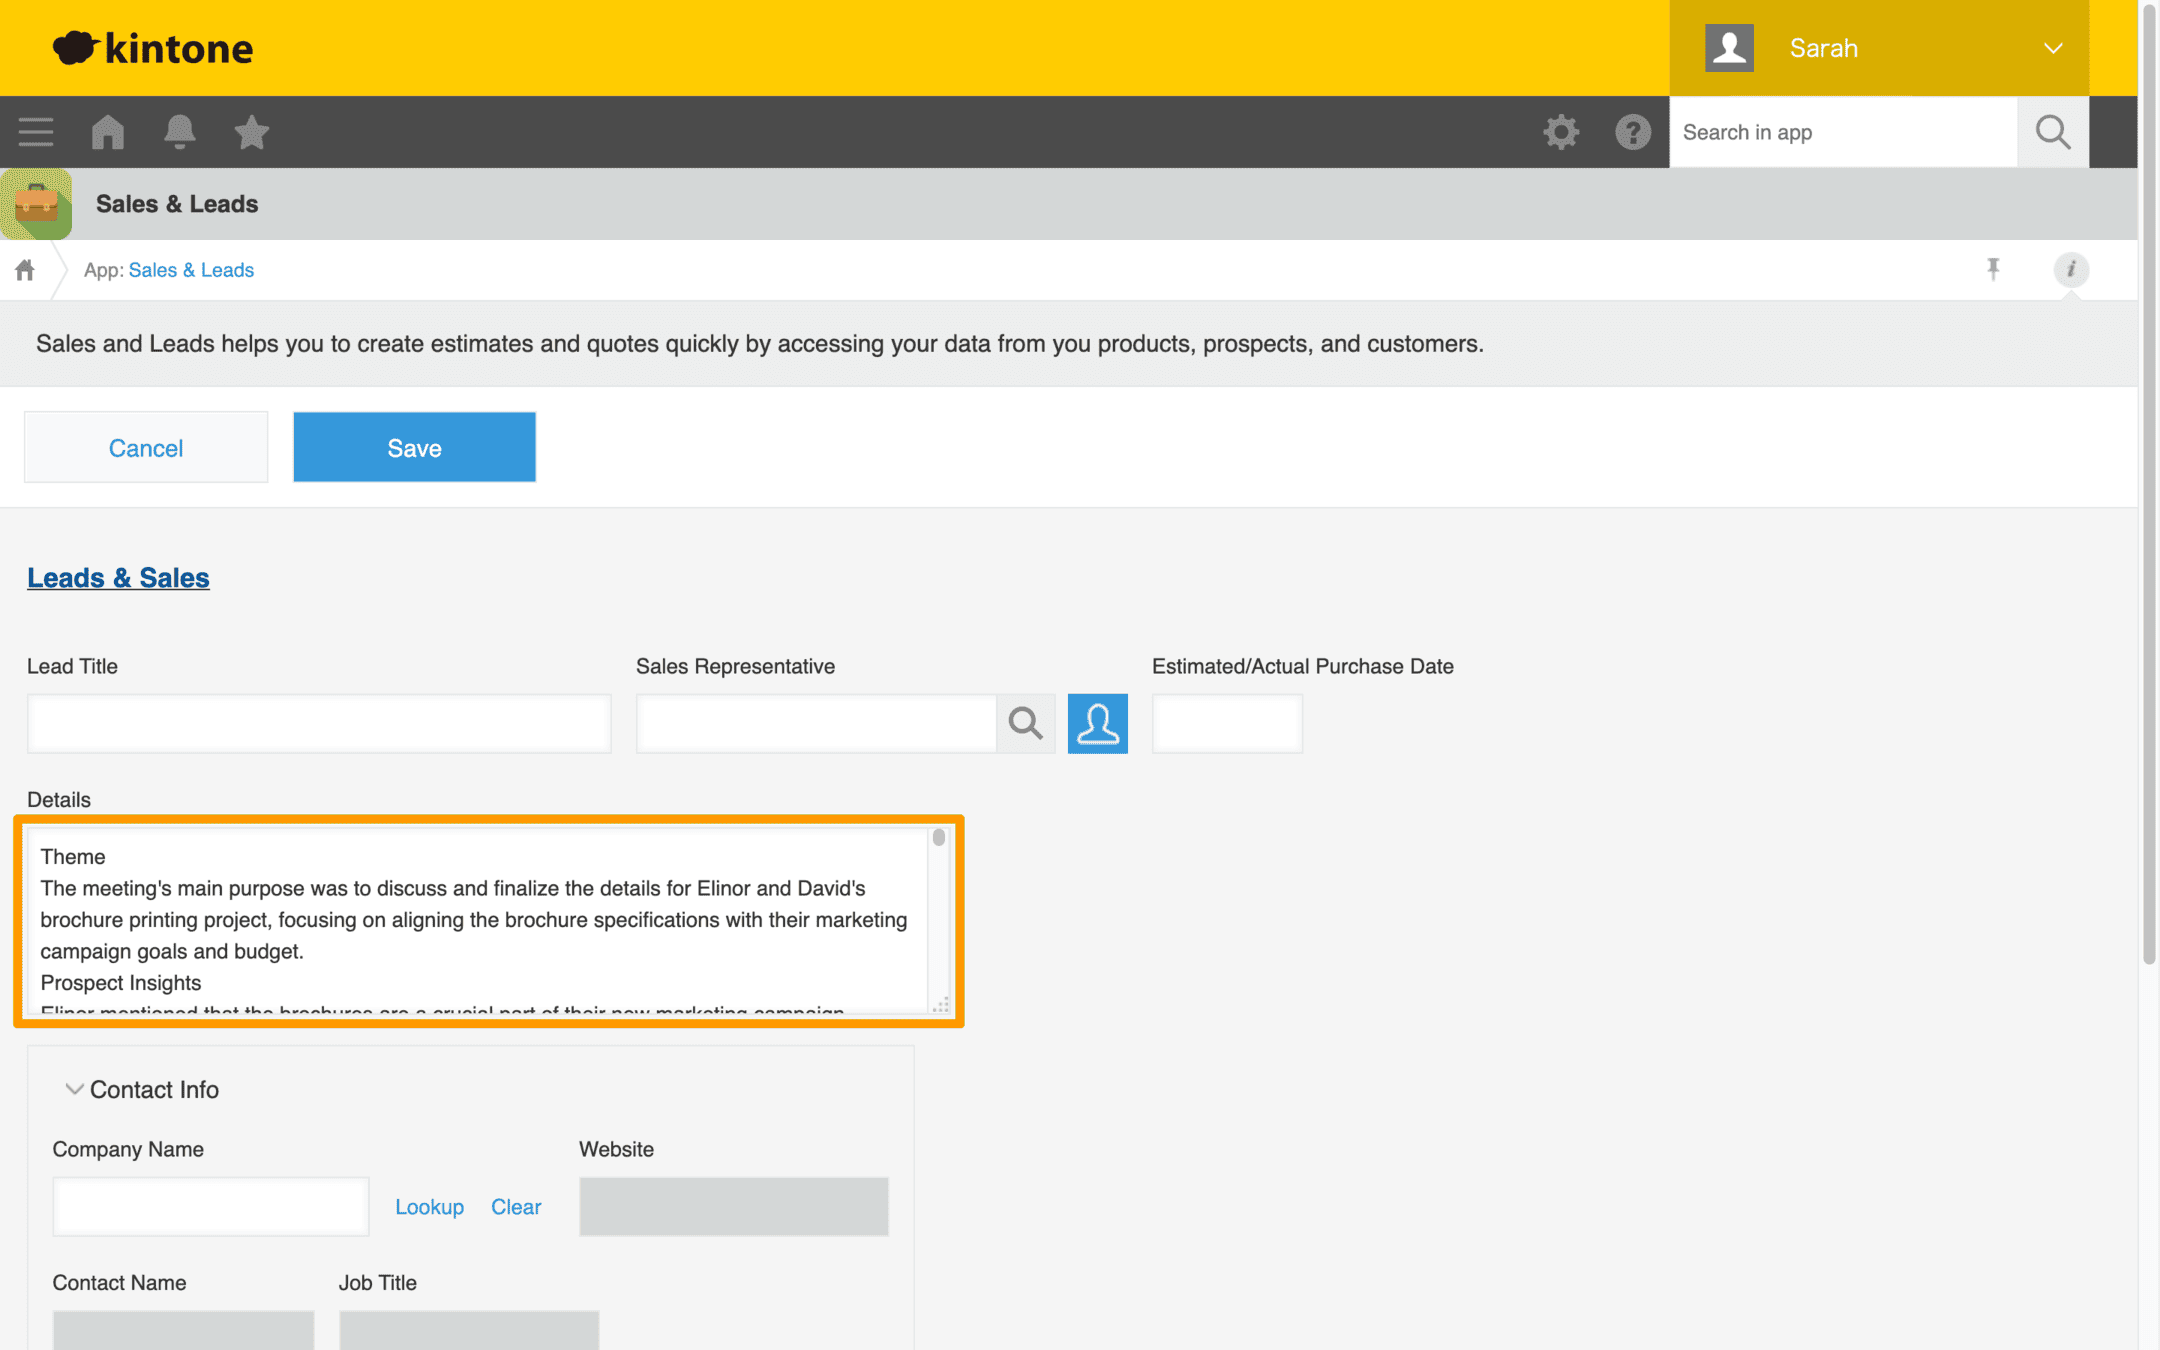
Task: Open the hamburger menu icon
Action: click(36, 132)
